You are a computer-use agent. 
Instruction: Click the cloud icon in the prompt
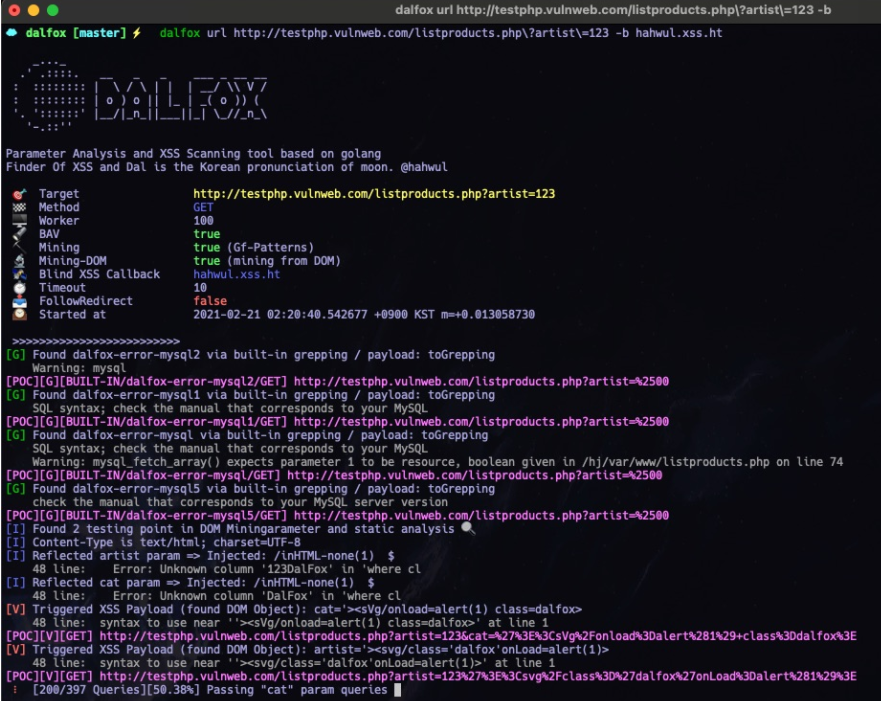click(11, 33)
